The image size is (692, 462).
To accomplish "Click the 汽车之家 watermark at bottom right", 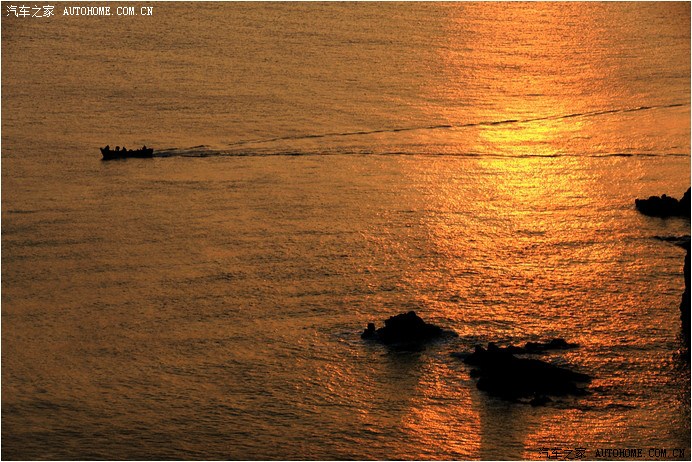I will (x=563, y=453).
